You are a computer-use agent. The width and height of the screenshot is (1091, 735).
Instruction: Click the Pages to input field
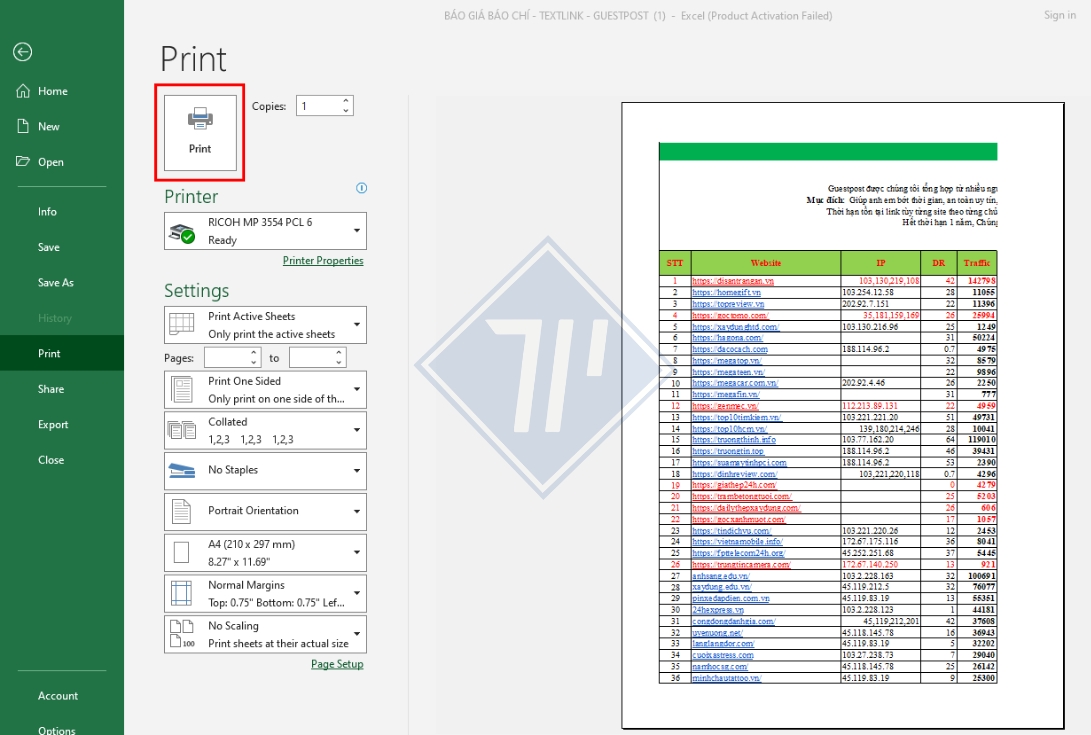311,358
